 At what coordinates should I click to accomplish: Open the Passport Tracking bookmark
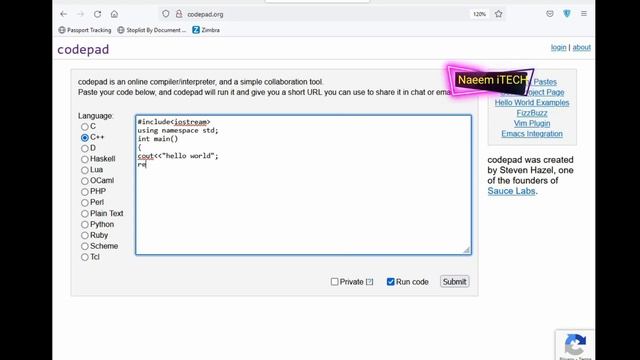85,30
